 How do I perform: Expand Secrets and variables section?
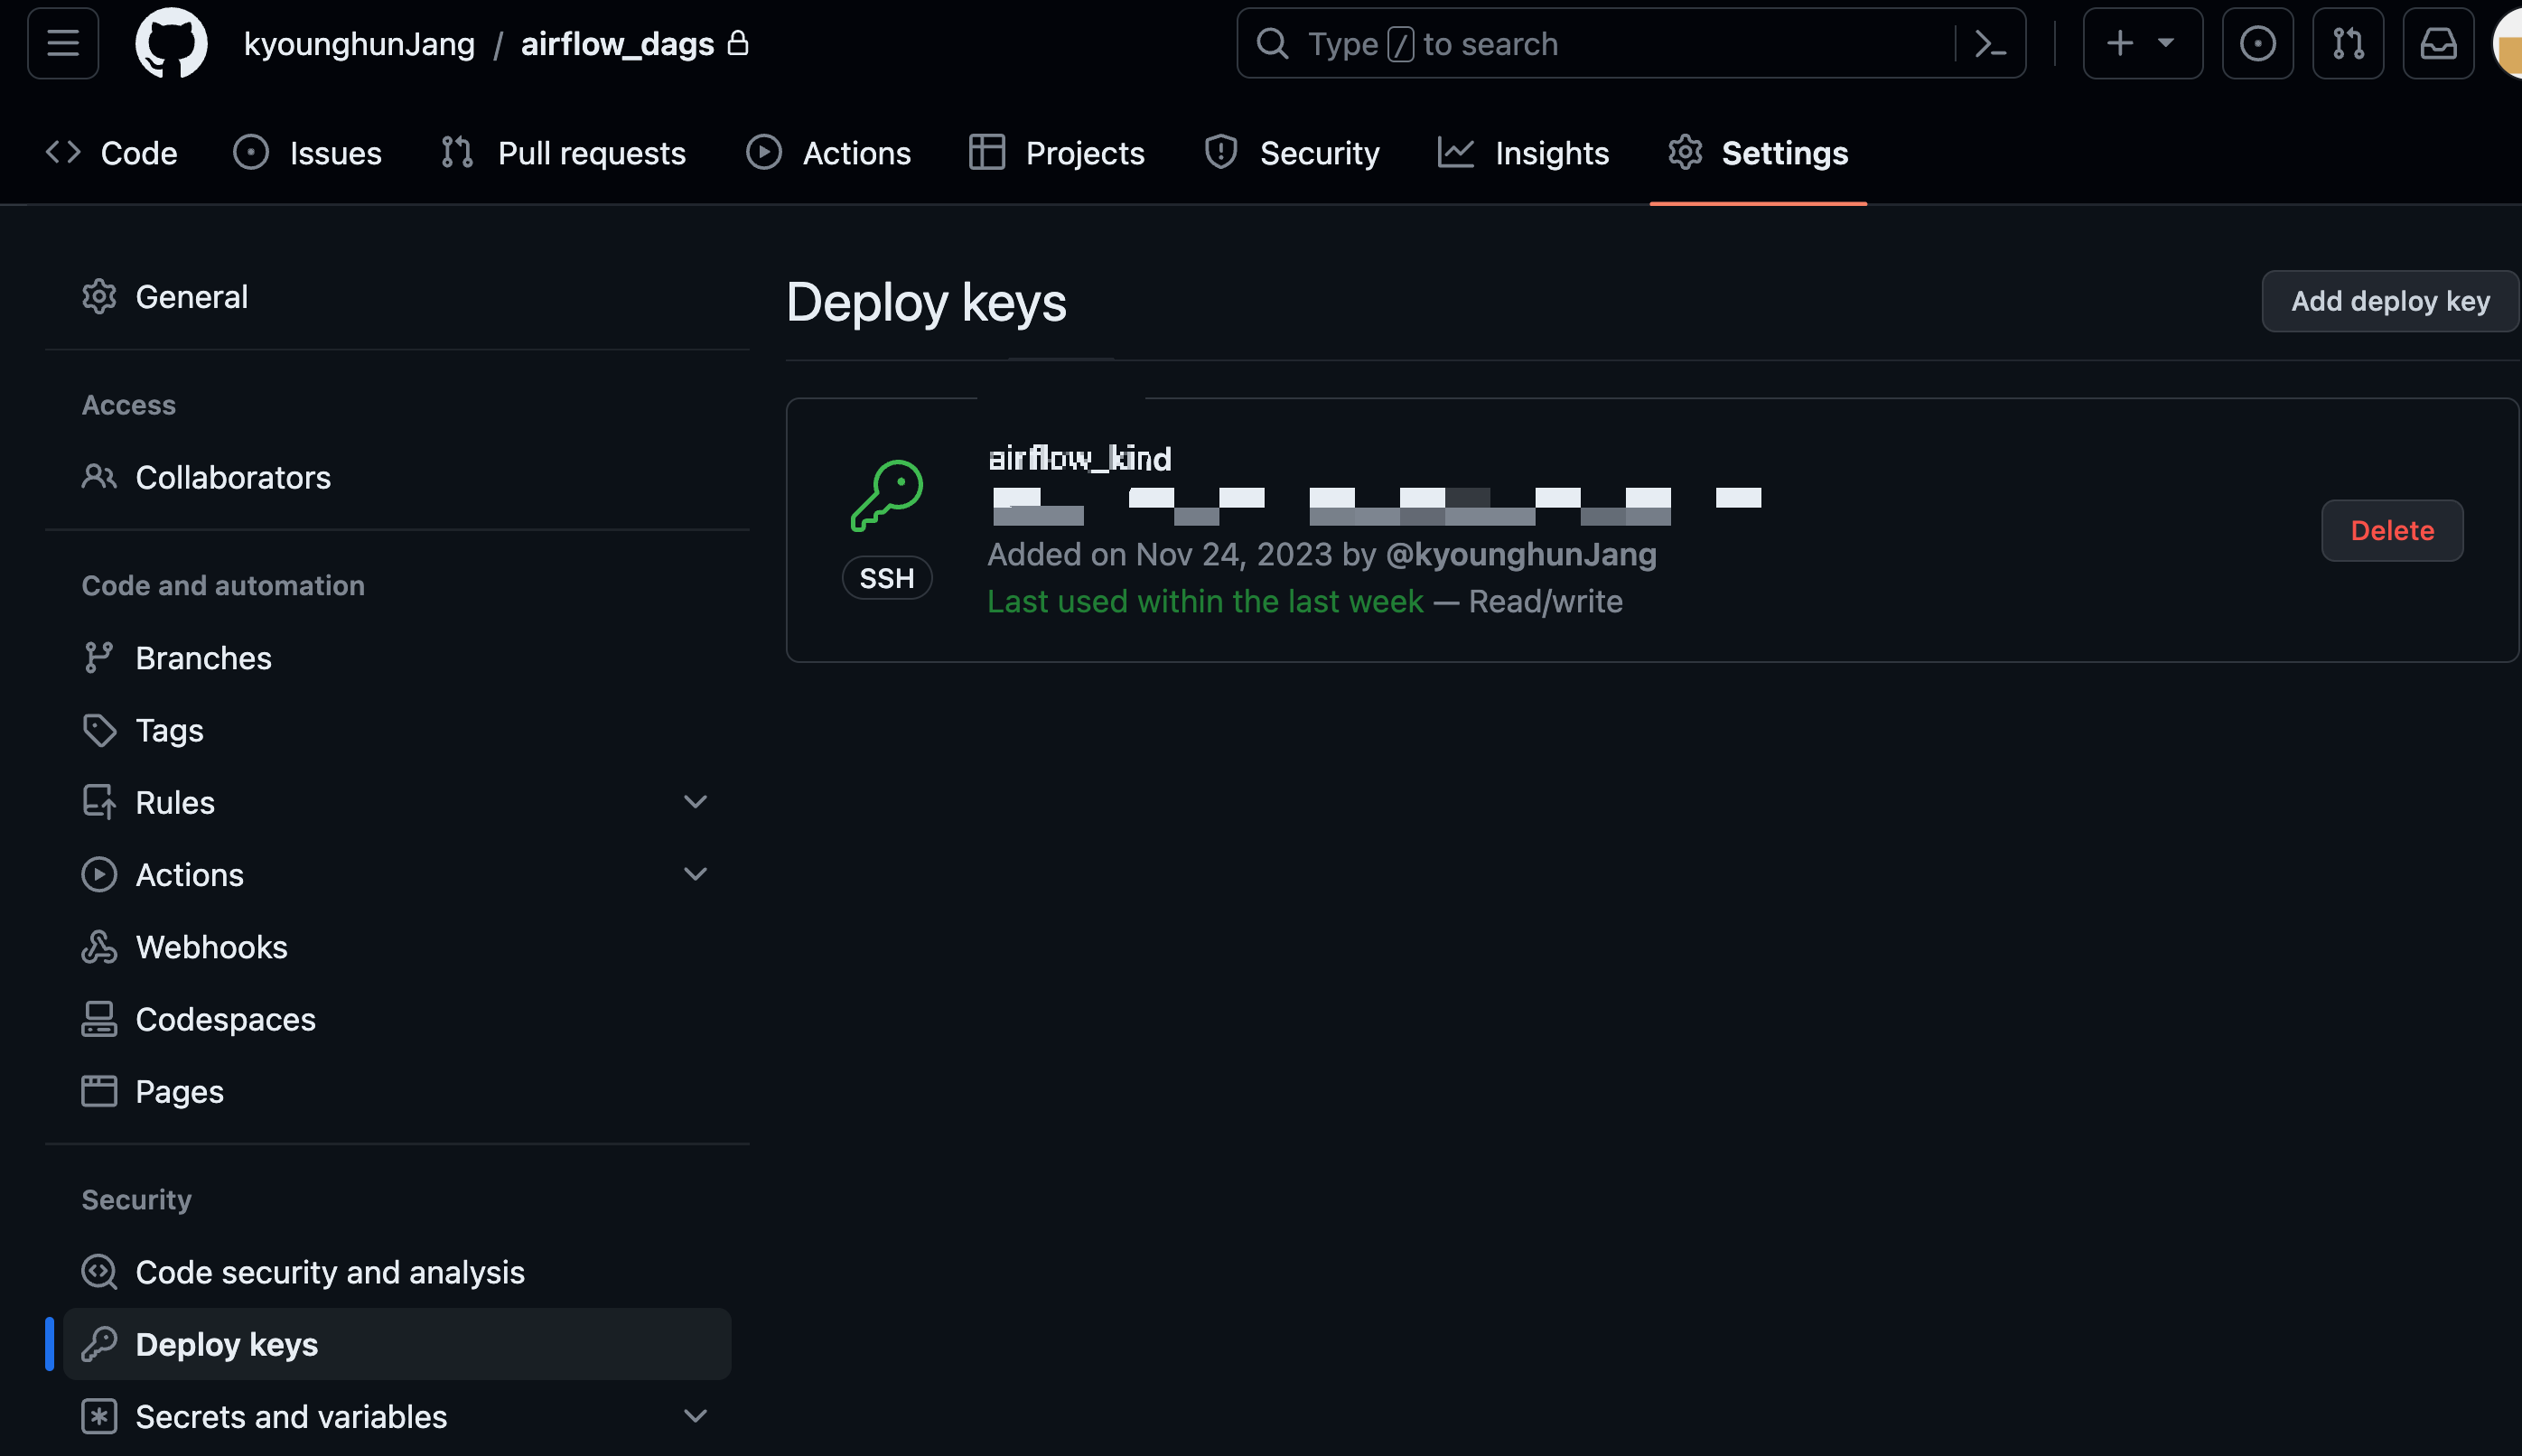694,1416
